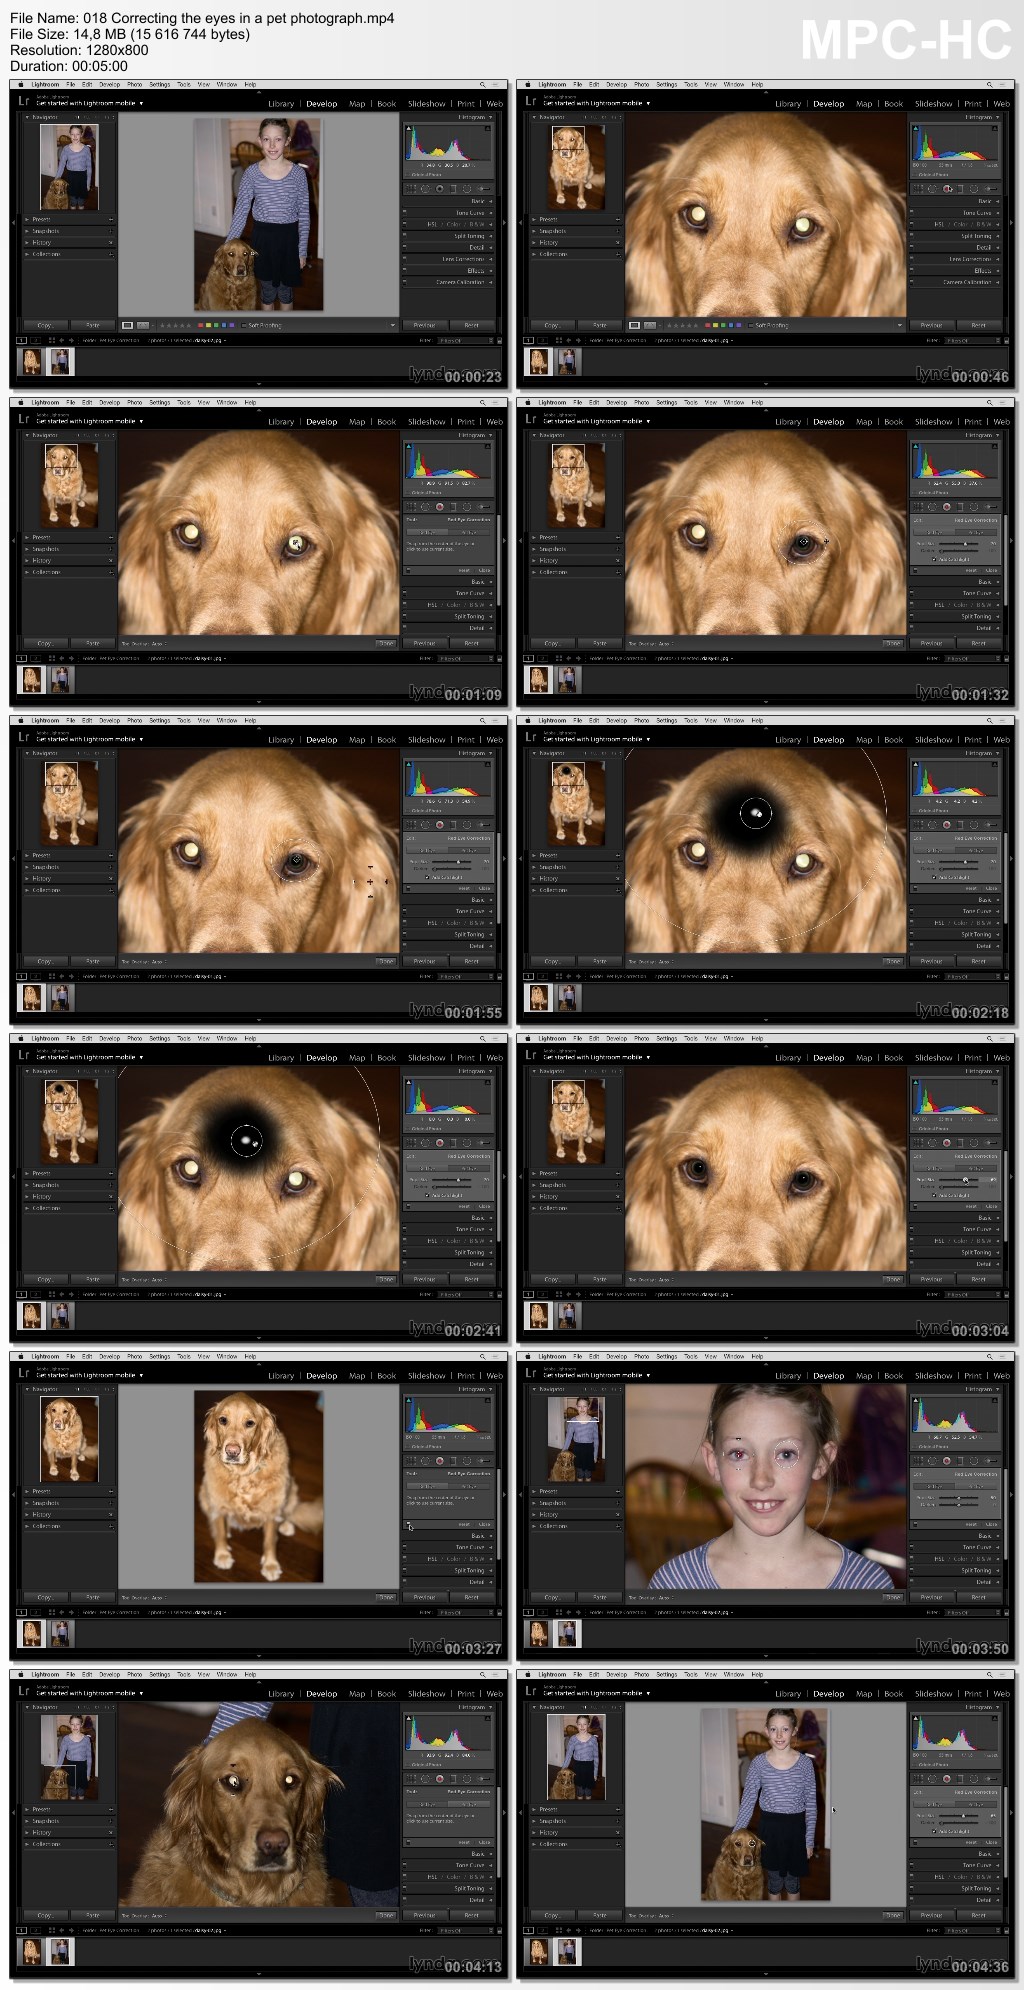Open toolbar content dropdown in 00:00:23 frame
Viewport: 1024px width, 1990px height.
(x=393, y=325)
